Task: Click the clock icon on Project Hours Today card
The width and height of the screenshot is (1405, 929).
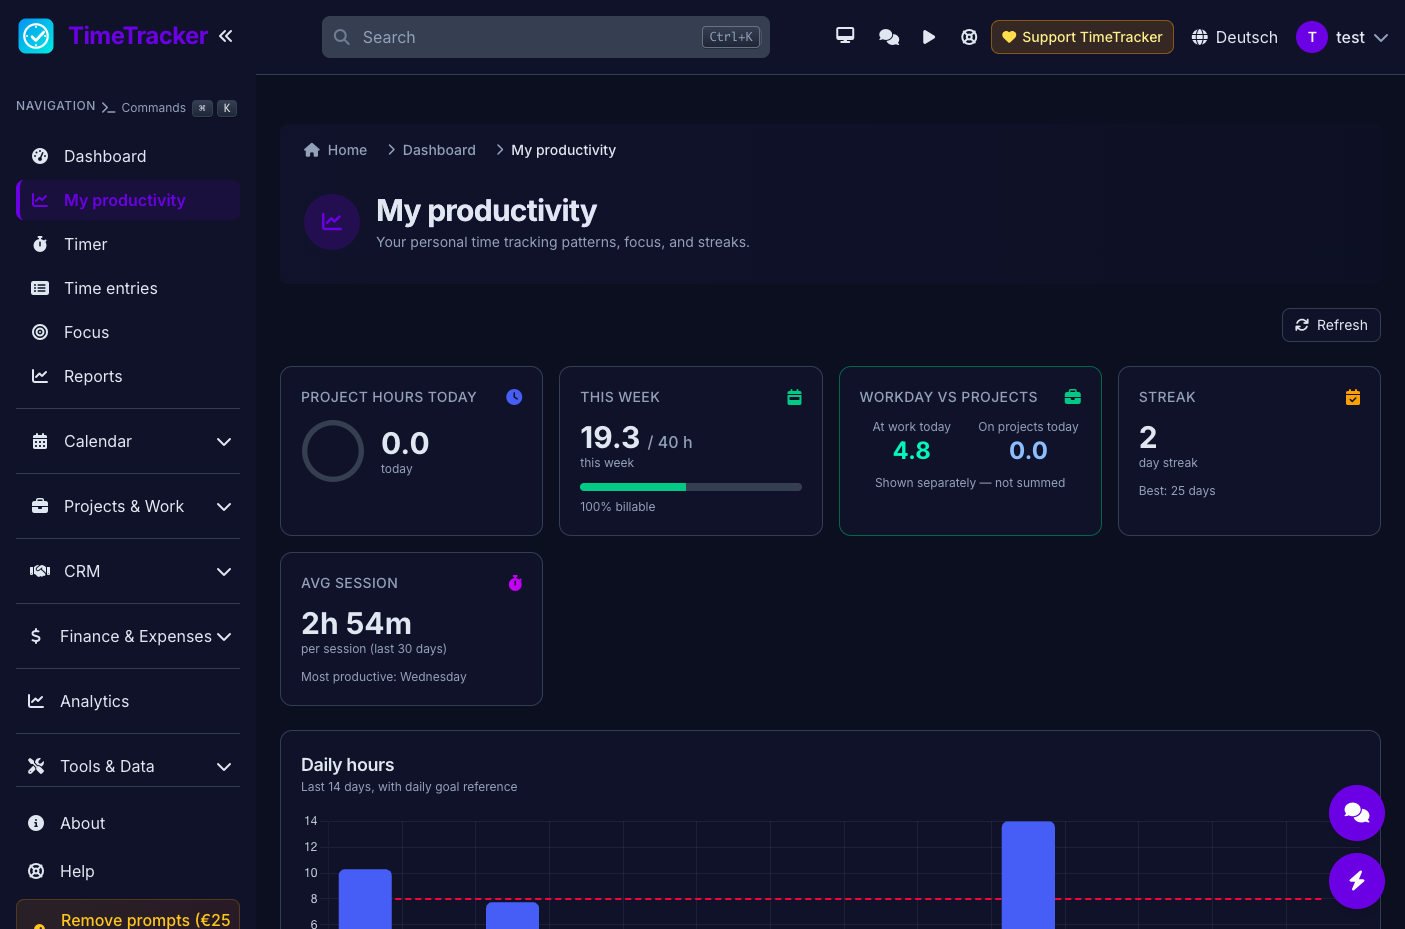Action: (514, 397)
